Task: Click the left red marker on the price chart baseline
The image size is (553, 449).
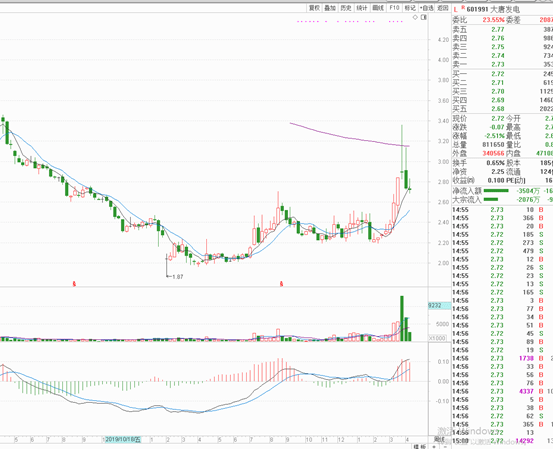Action: [74, 283]
